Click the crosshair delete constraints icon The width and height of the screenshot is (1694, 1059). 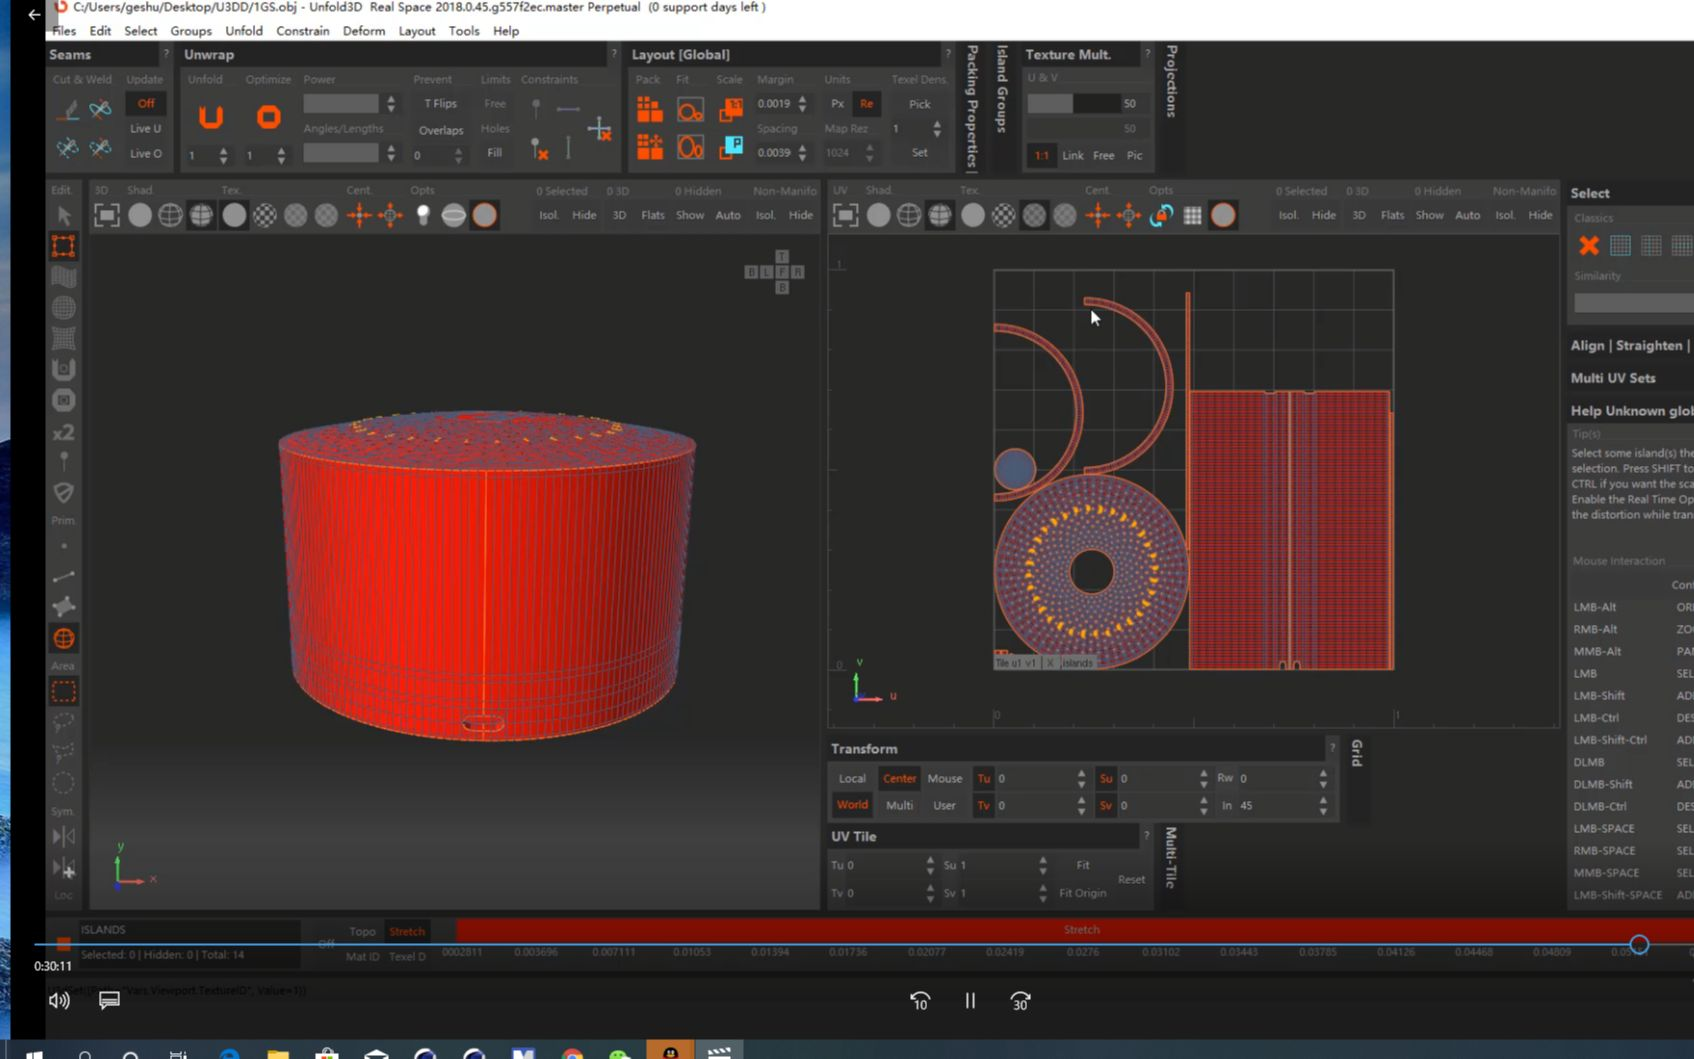point(600,128)
